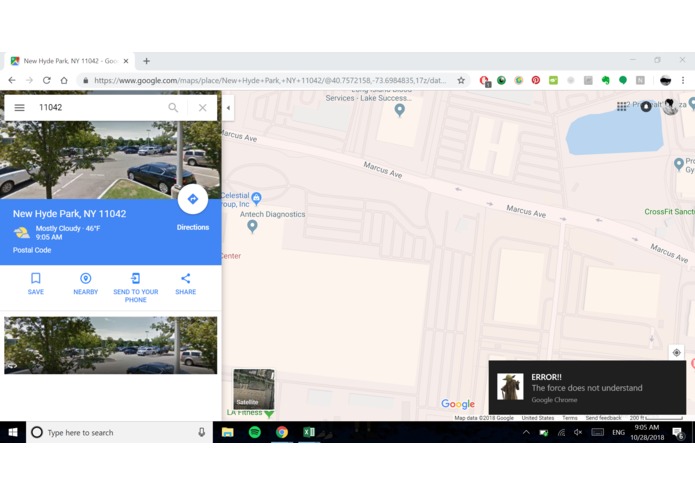Image resolution: width=695 pixels, height=494 pixels.
Task: Open the Action Center notifications icon
Action: click(678, 433)
